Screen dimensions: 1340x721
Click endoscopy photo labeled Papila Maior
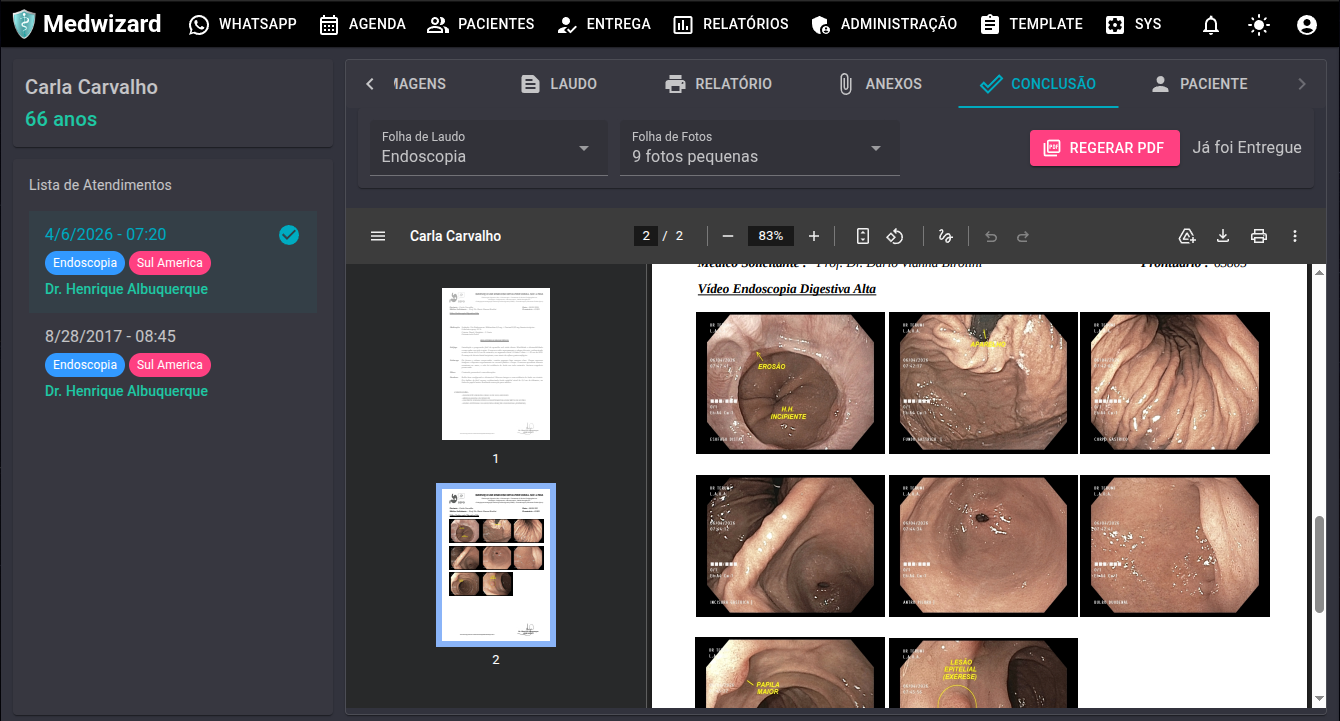click(790, 672)
